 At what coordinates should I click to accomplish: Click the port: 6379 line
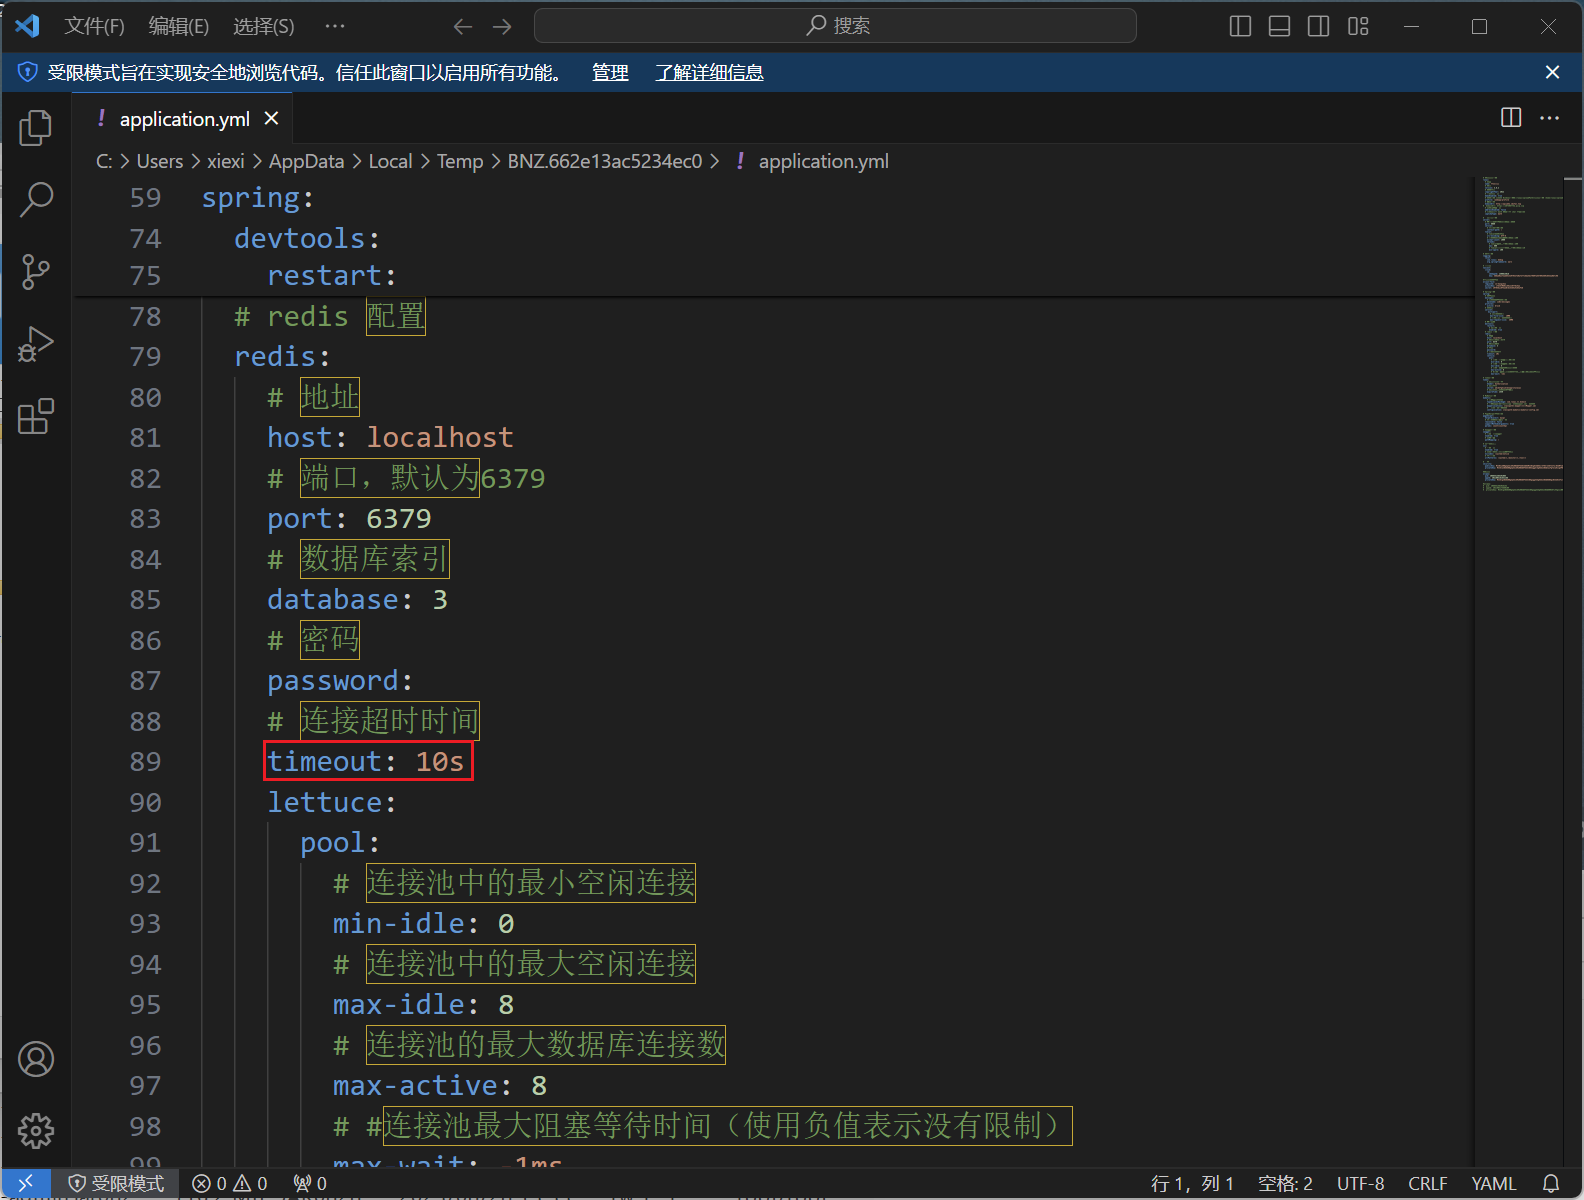[349, 518]
